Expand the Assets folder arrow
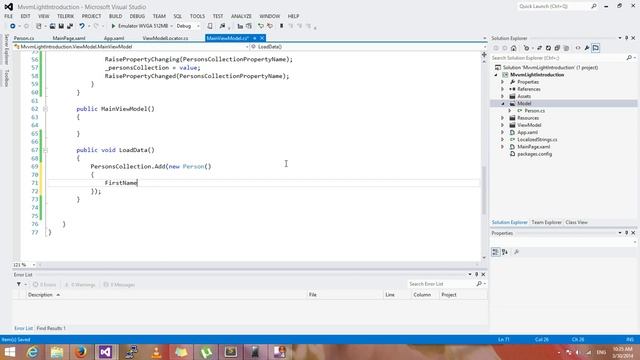Screen dimensions: 640x360 coord(503,96)
